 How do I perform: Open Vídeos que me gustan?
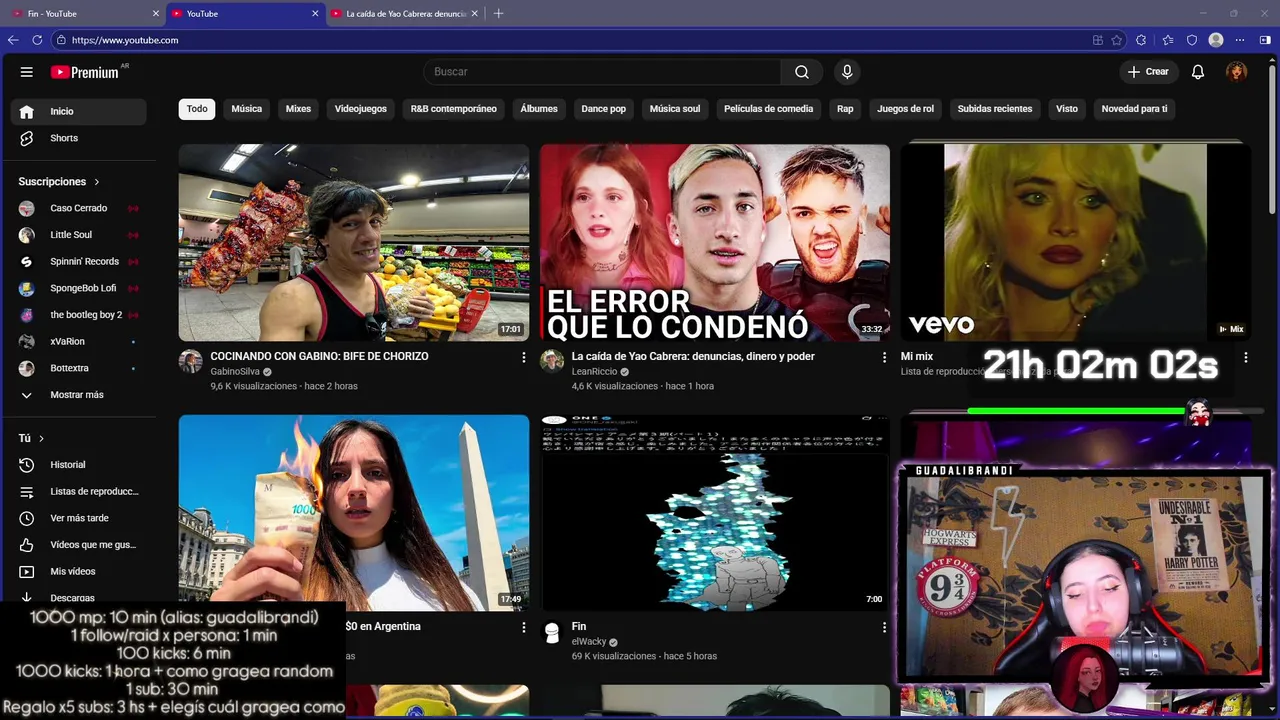click(78, 545)
